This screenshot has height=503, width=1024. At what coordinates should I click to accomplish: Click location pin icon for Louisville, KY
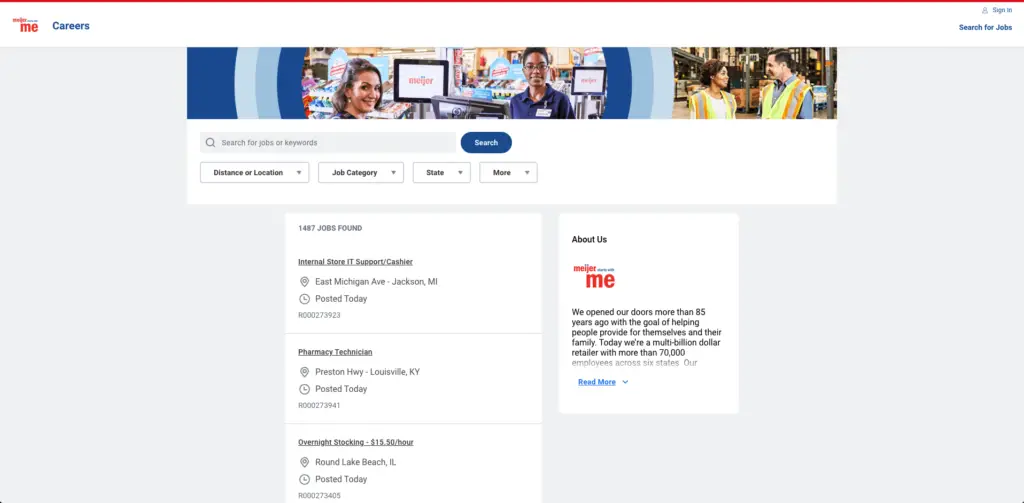pyautogui.click(x=304, y=372)
